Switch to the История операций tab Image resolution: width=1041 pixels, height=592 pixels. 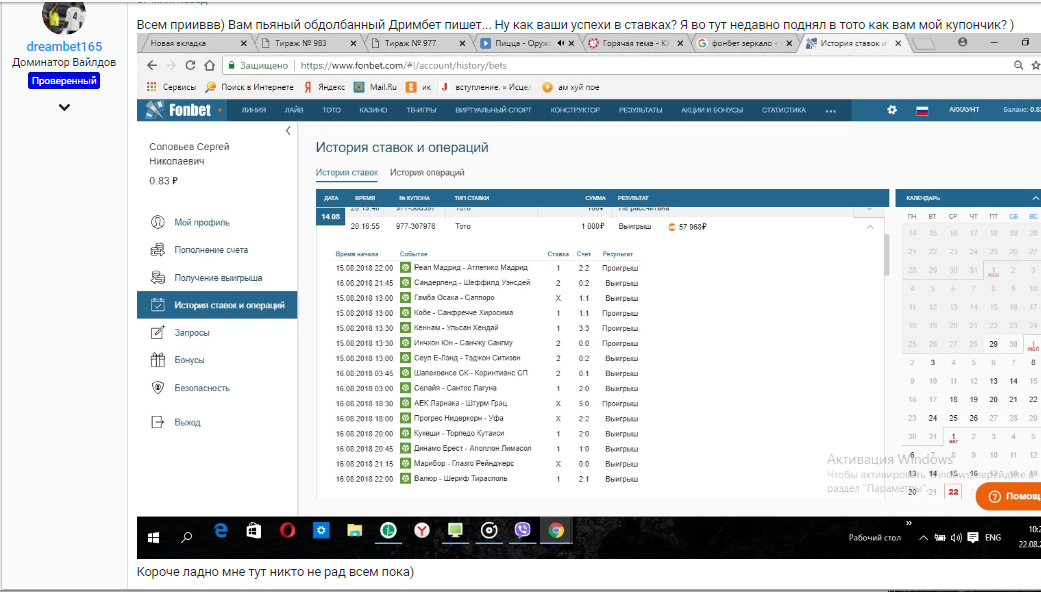(x=427, y=173)
